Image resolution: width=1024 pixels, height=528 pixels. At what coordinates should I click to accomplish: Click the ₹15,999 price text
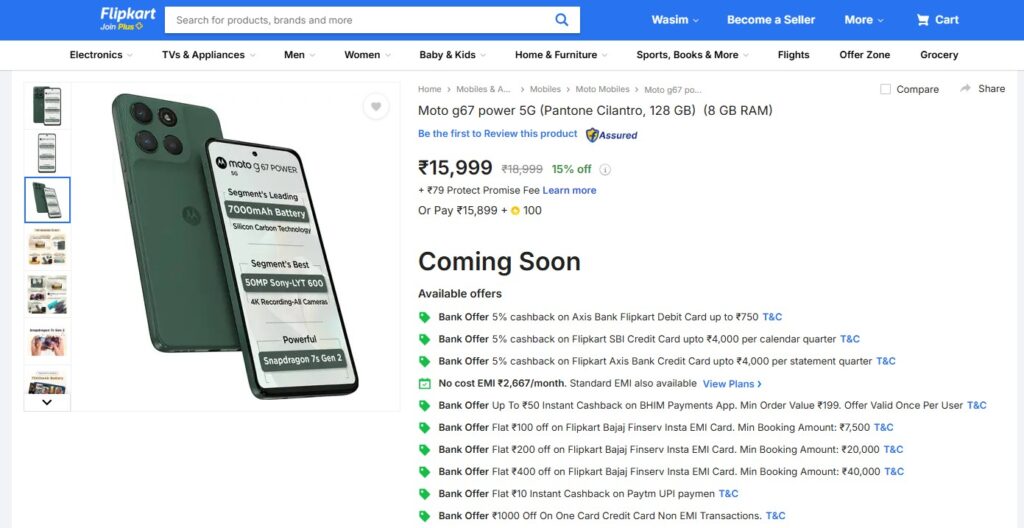pyautogui.click(x=455, y=168)
